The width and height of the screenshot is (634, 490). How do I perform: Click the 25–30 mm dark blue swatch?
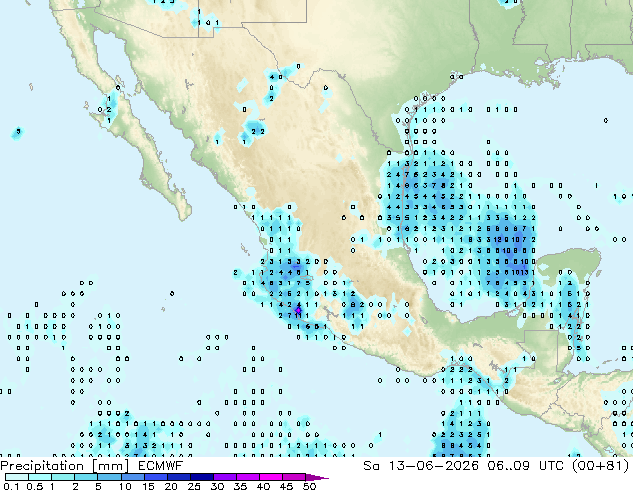coord(201,477)
